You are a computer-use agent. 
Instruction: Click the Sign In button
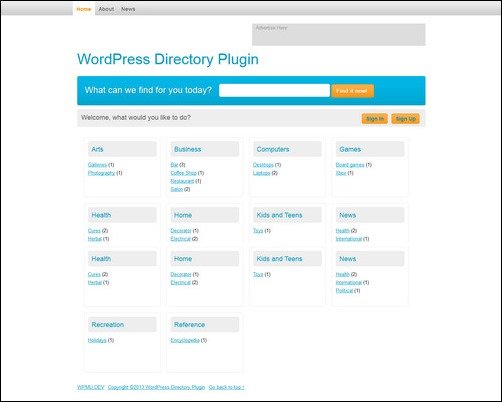375,119
